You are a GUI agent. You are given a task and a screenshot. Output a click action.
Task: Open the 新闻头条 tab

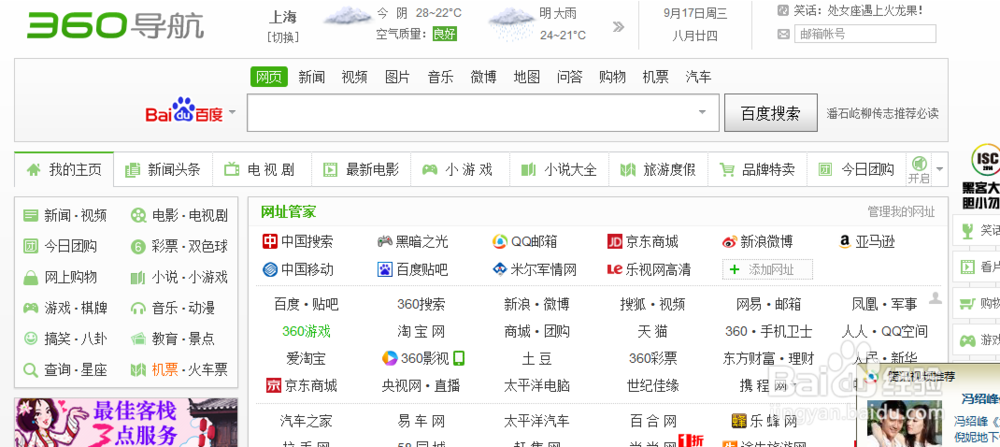(163, 170)
